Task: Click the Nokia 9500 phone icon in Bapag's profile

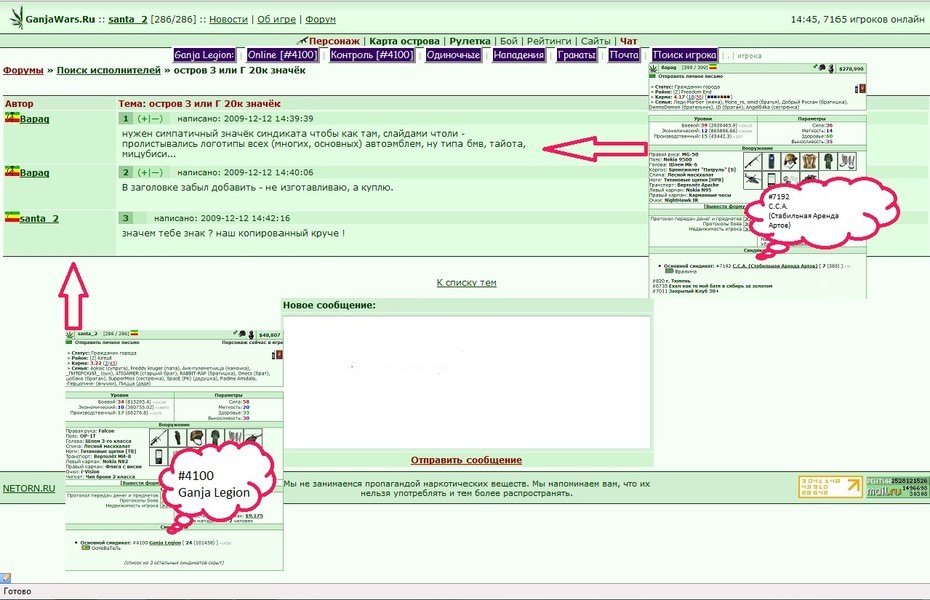Action: click(770, 161)
